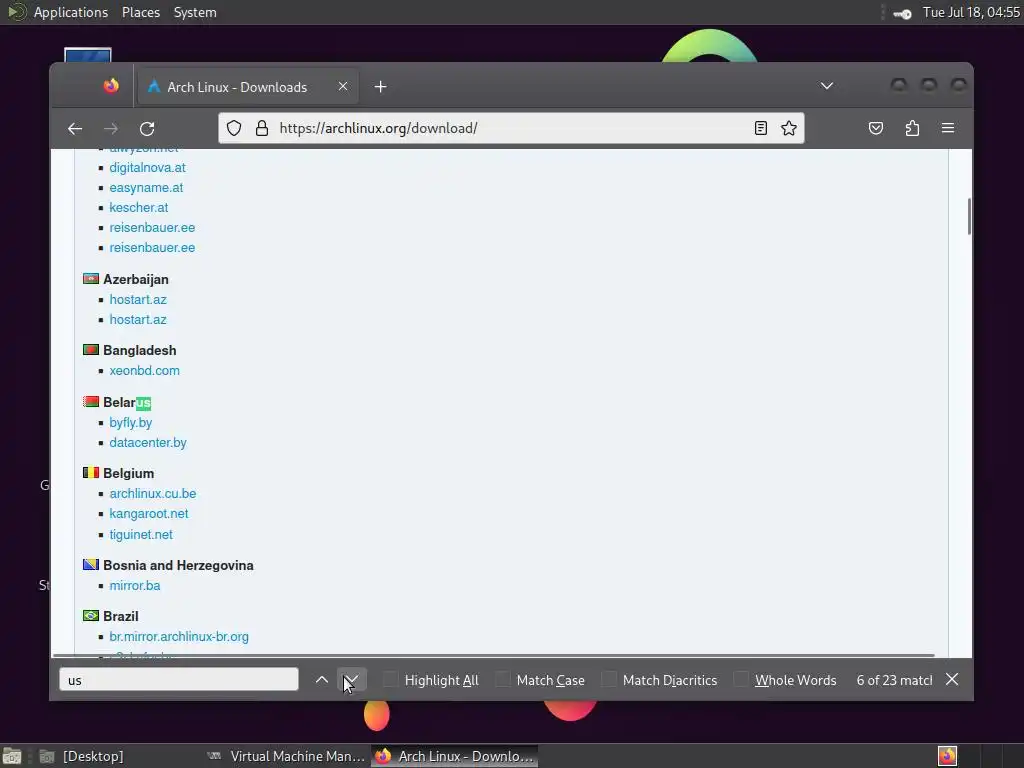Viewport: 1024px width, 768px height.
Task: Reload the Arch Linux download page
Action: [x=147, y=129]
